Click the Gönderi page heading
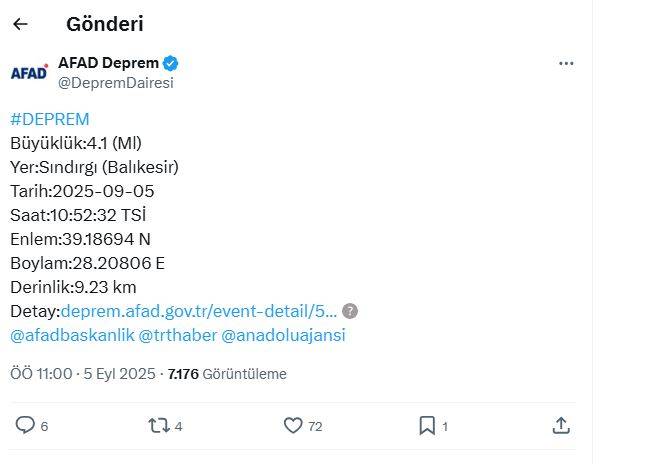Screen dimensions: 650x464 pyautogui.click(x=104, y=24)
